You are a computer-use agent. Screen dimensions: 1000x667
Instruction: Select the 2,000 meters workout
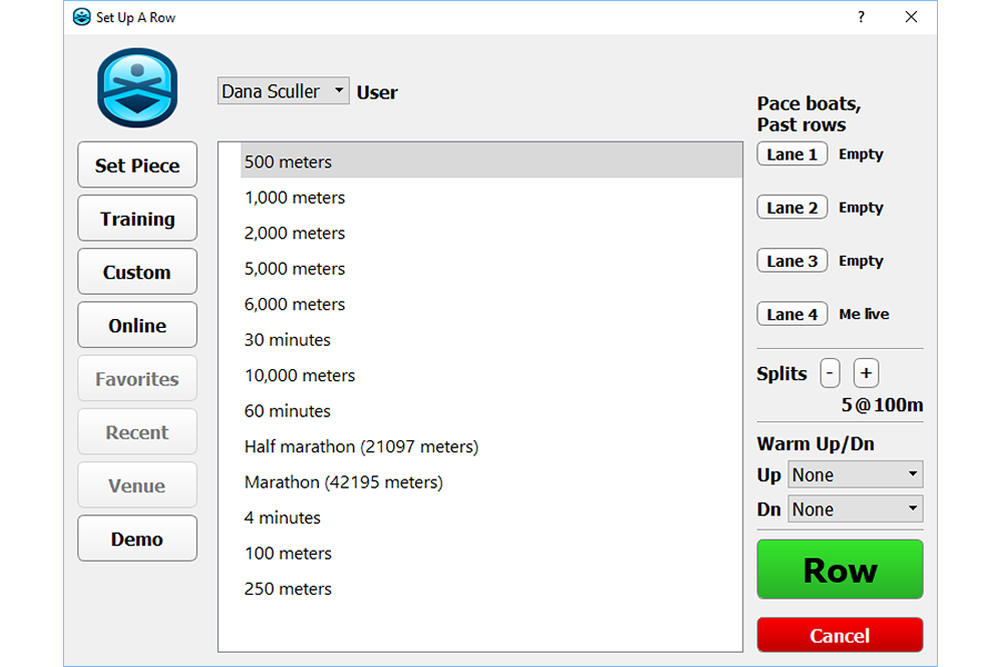295,233
